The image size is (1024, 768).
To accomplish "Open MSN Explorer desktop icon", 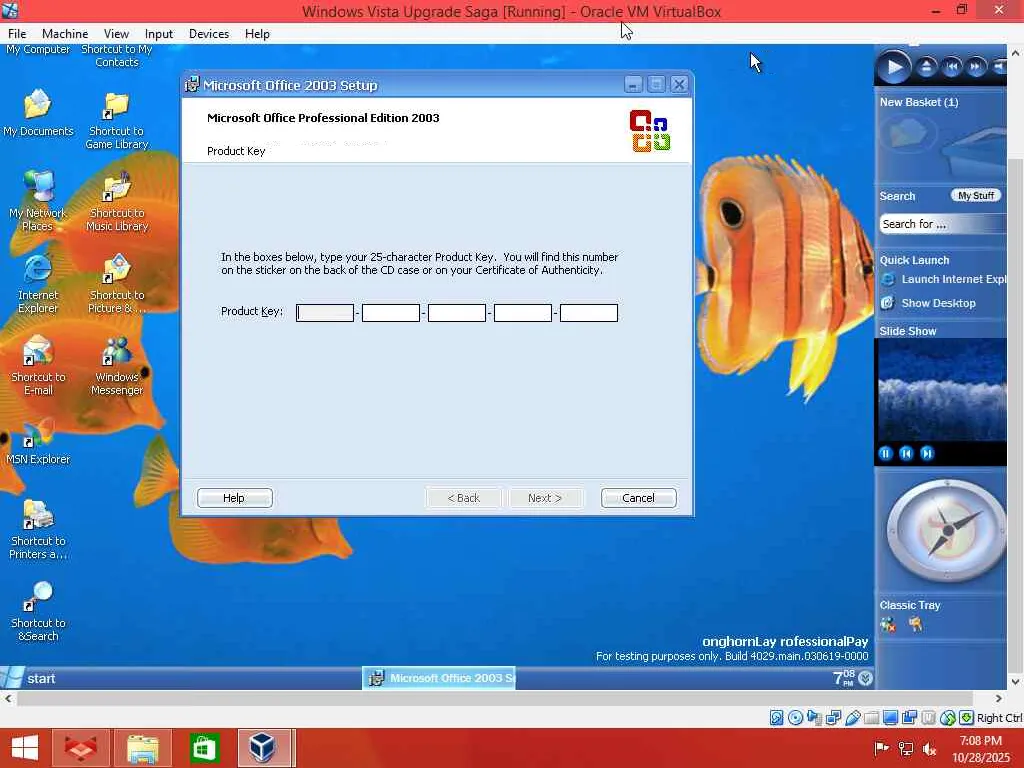I will [38, 442].
